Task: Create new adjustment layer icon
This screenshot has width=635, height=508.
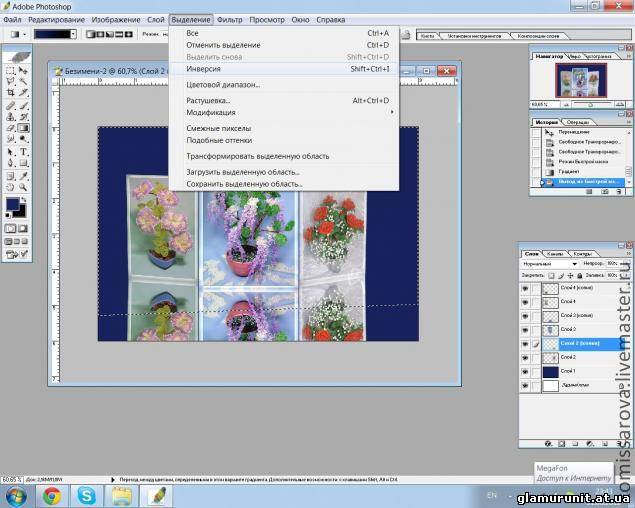Action: [590, 444]
